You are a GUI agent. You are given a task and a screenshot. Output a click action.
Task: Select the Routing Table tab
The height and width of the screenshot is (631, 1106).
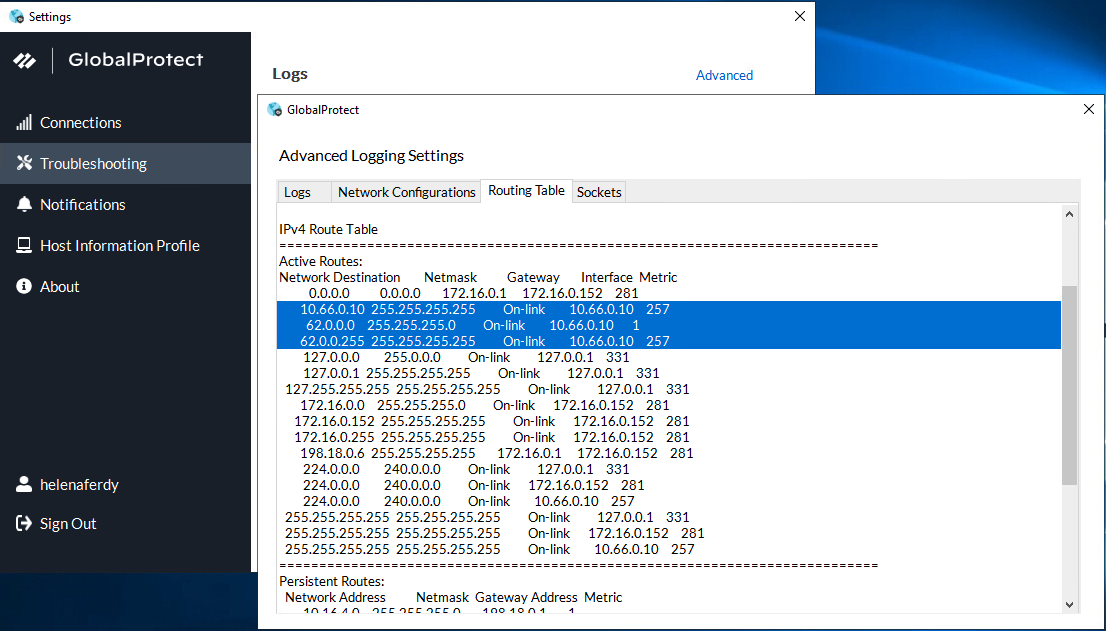click(526, 191)
